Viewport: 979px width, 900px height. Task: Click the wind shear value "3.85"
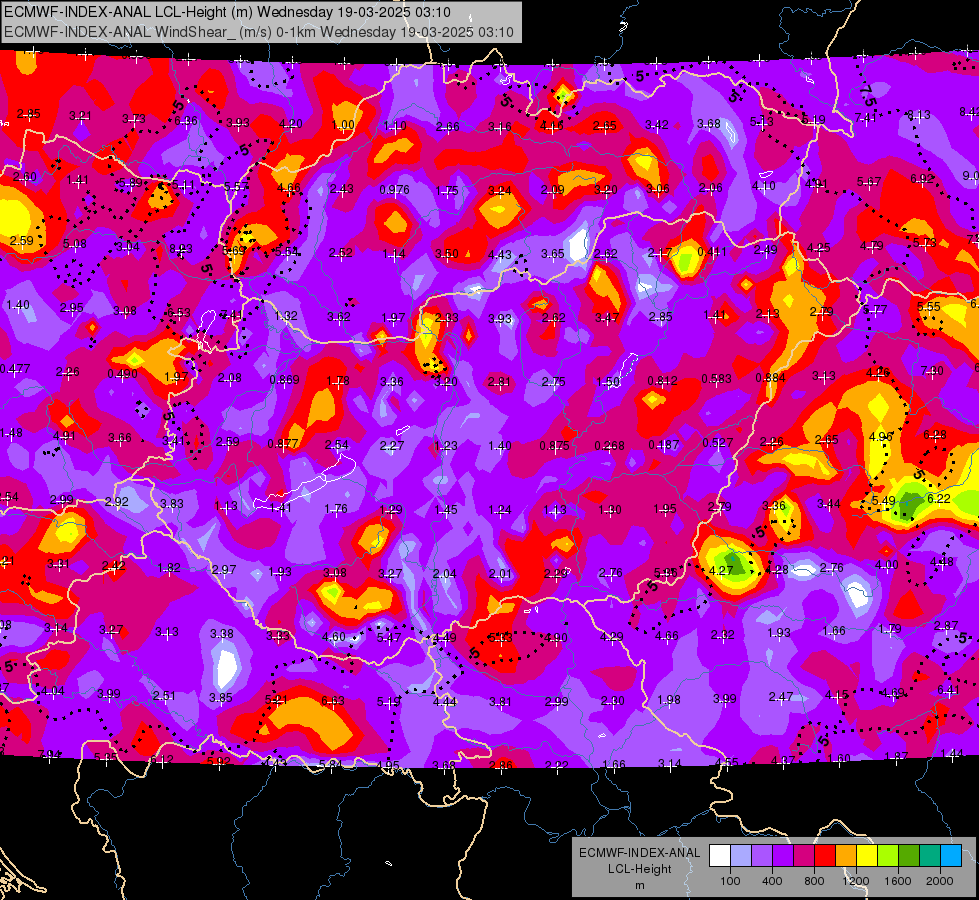(x=220, y=698)
